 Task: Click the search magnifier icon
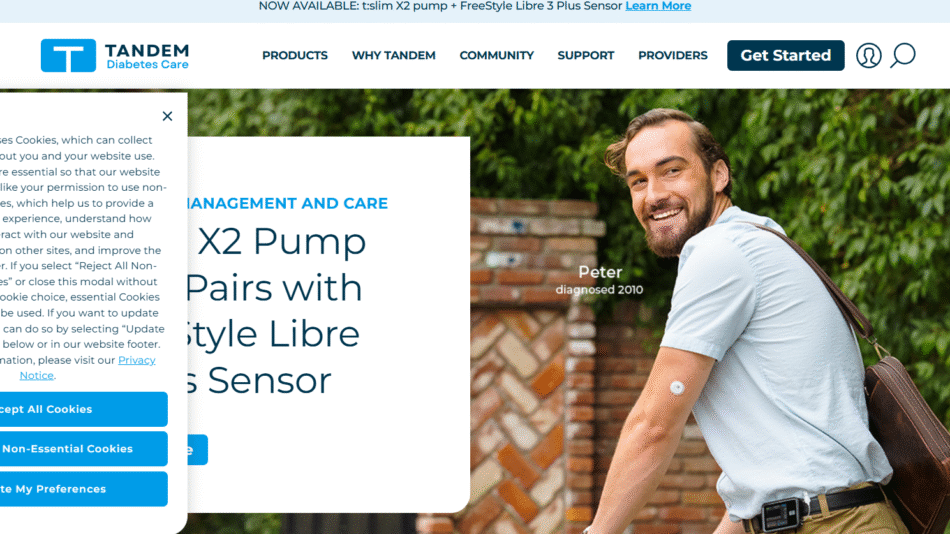(x=902, y=55)
